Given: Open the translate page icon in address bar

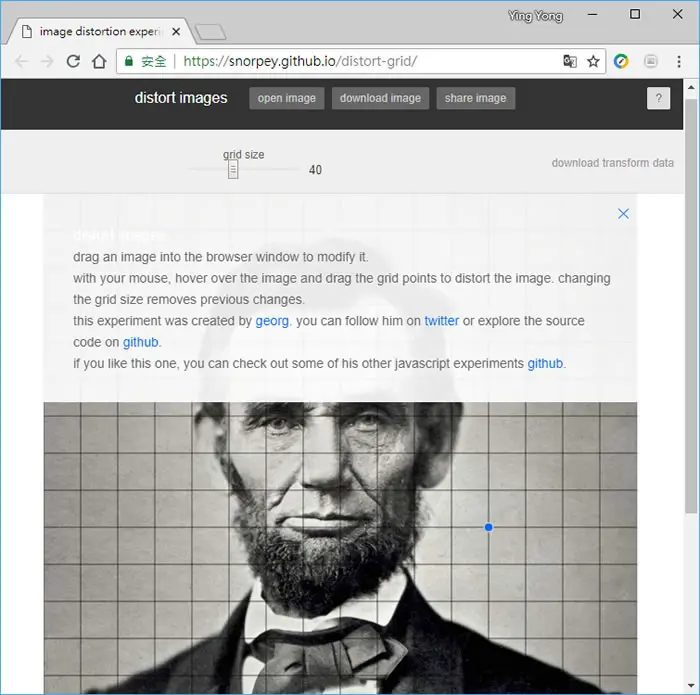Looking at the screenshot, I should click(x=570, y=61).
